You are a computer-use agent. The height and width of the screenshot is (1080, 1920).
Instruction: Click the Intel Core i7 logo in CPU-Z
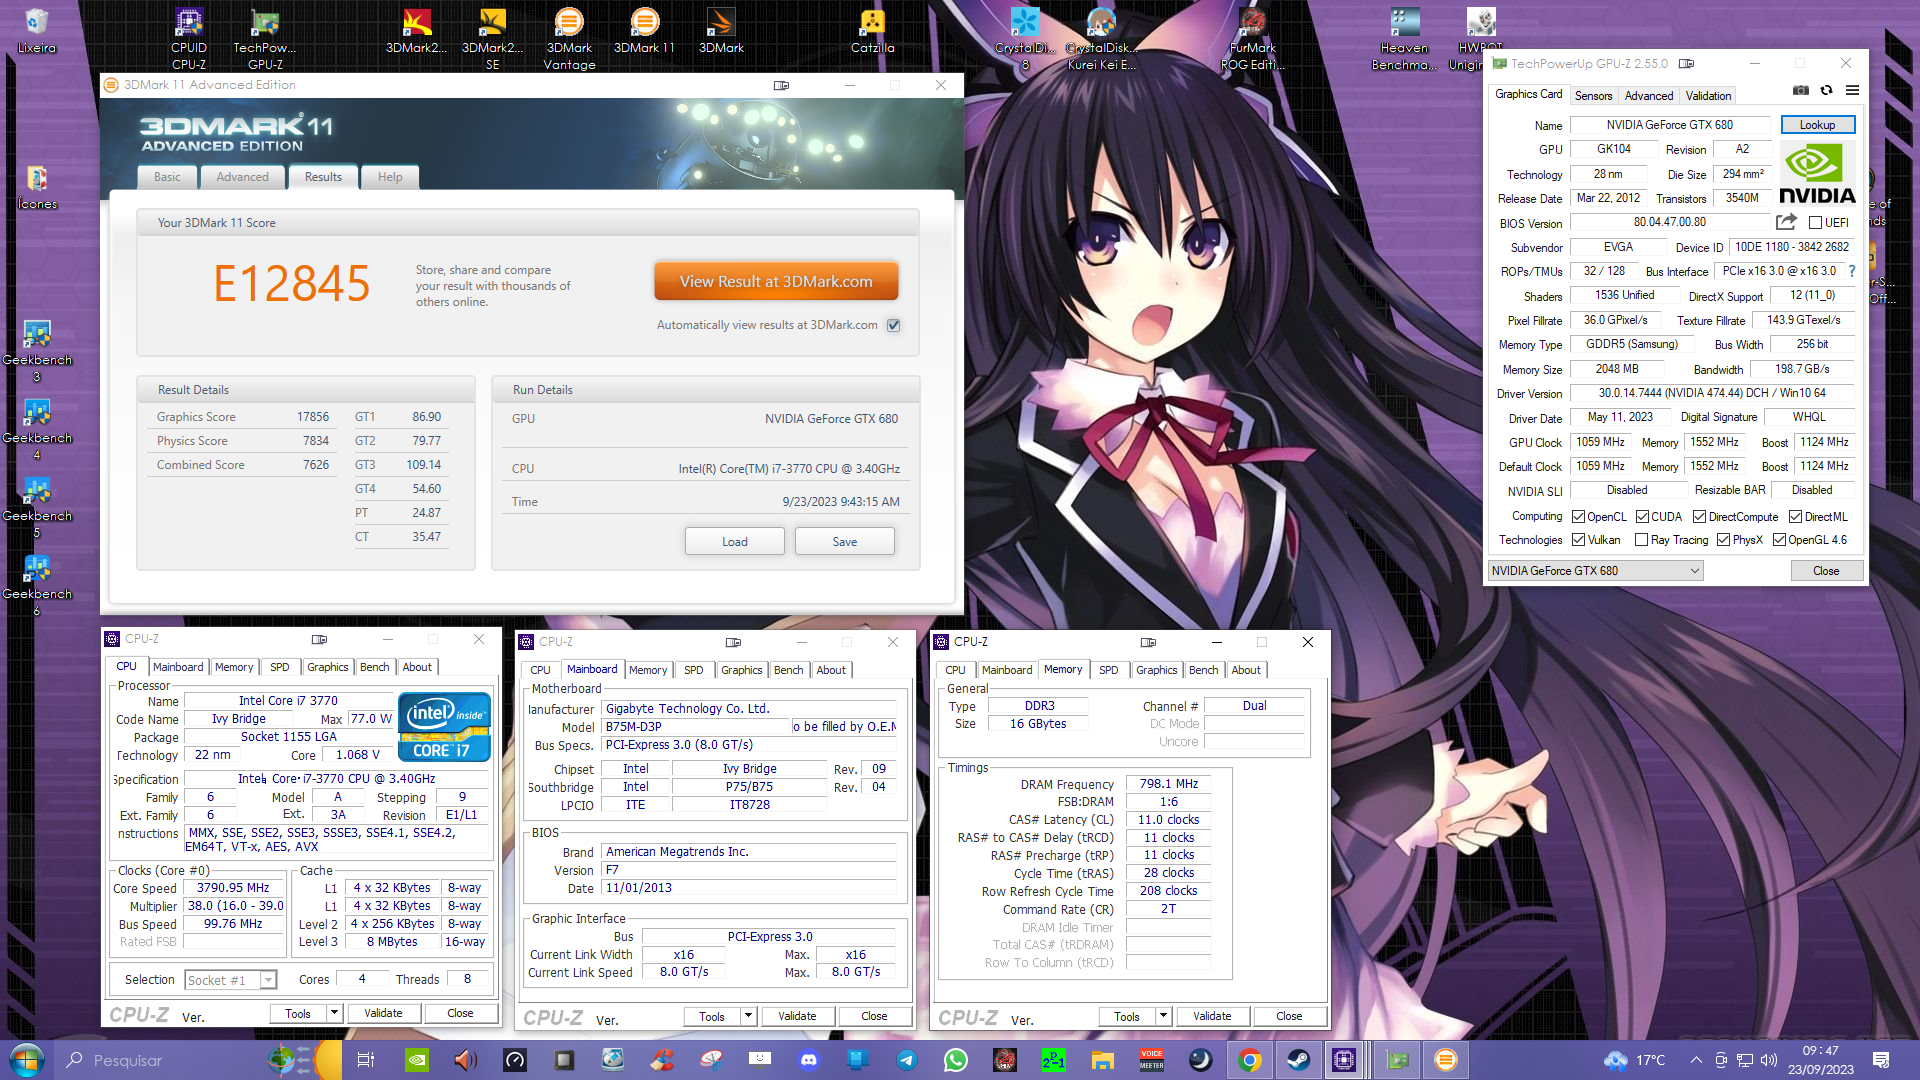coord(444,727)
